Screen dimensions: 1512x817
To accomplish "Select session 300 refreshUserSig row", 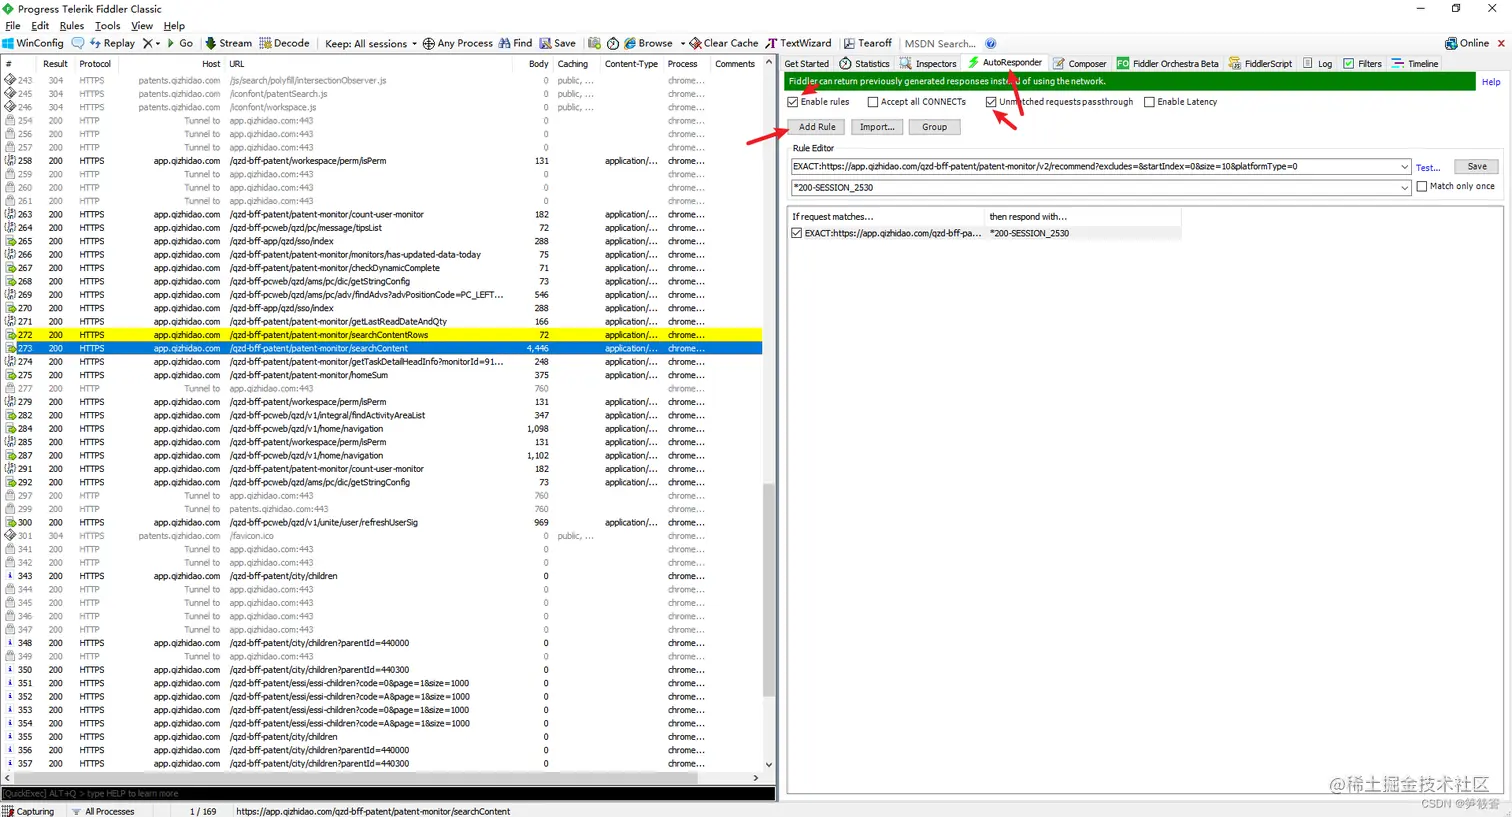I will (x=382, y=522).
